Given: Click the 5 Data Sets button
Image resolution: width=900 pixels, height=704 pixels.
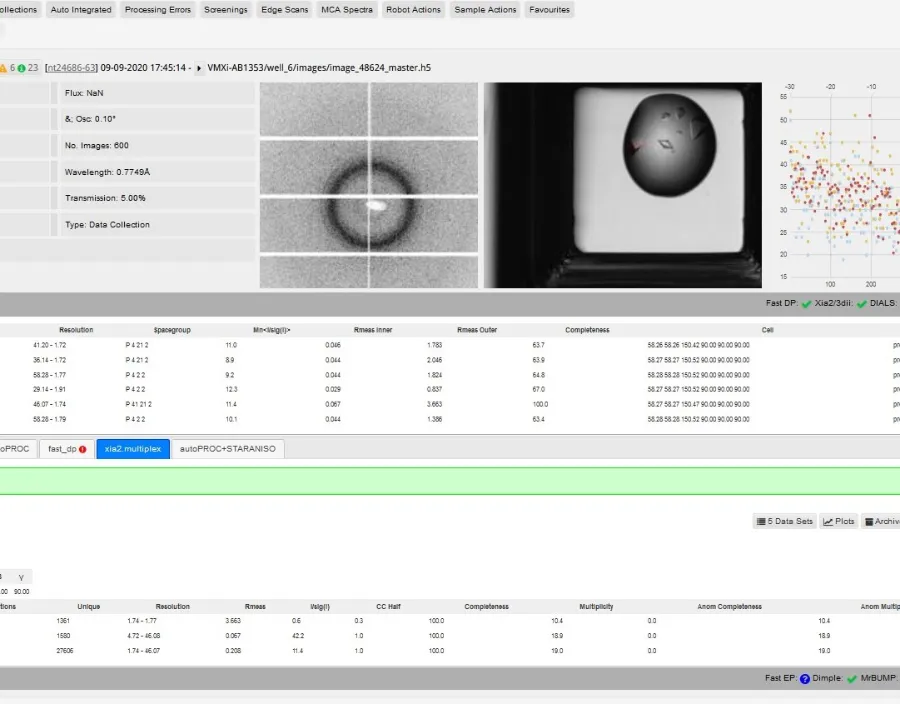Looking at the screenshot, I should [x=785, y=522].
